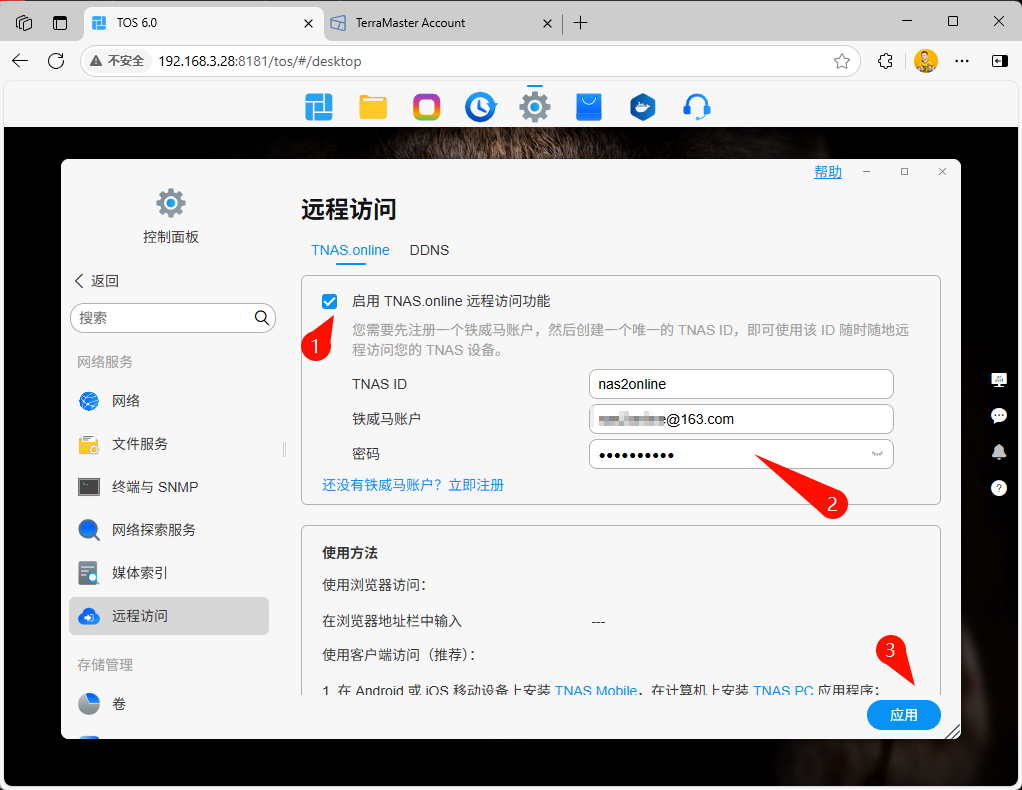Viewport: 1022px width, 790px height.
Task: Open a new browser tab
Action: [580, 23]
